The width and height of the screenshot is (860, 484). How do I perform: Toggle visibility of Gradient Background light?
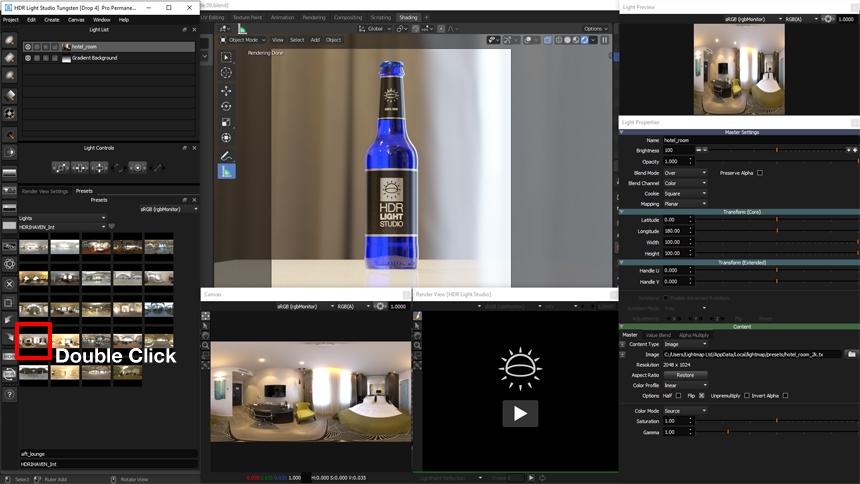pos(27,58)
